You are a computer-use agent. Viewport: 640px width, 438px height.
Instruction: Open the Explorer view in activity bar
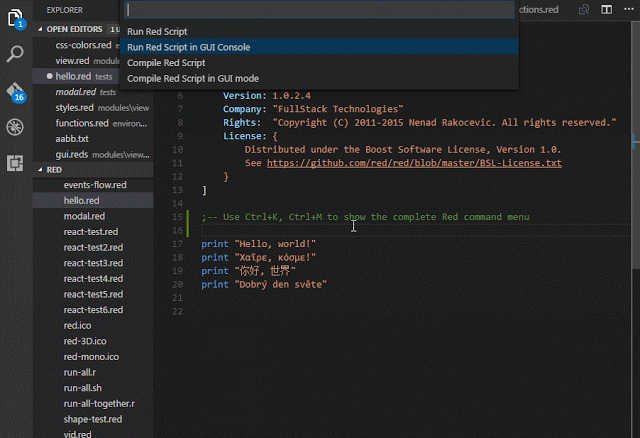pyautogui.click(x=15, y=18)
